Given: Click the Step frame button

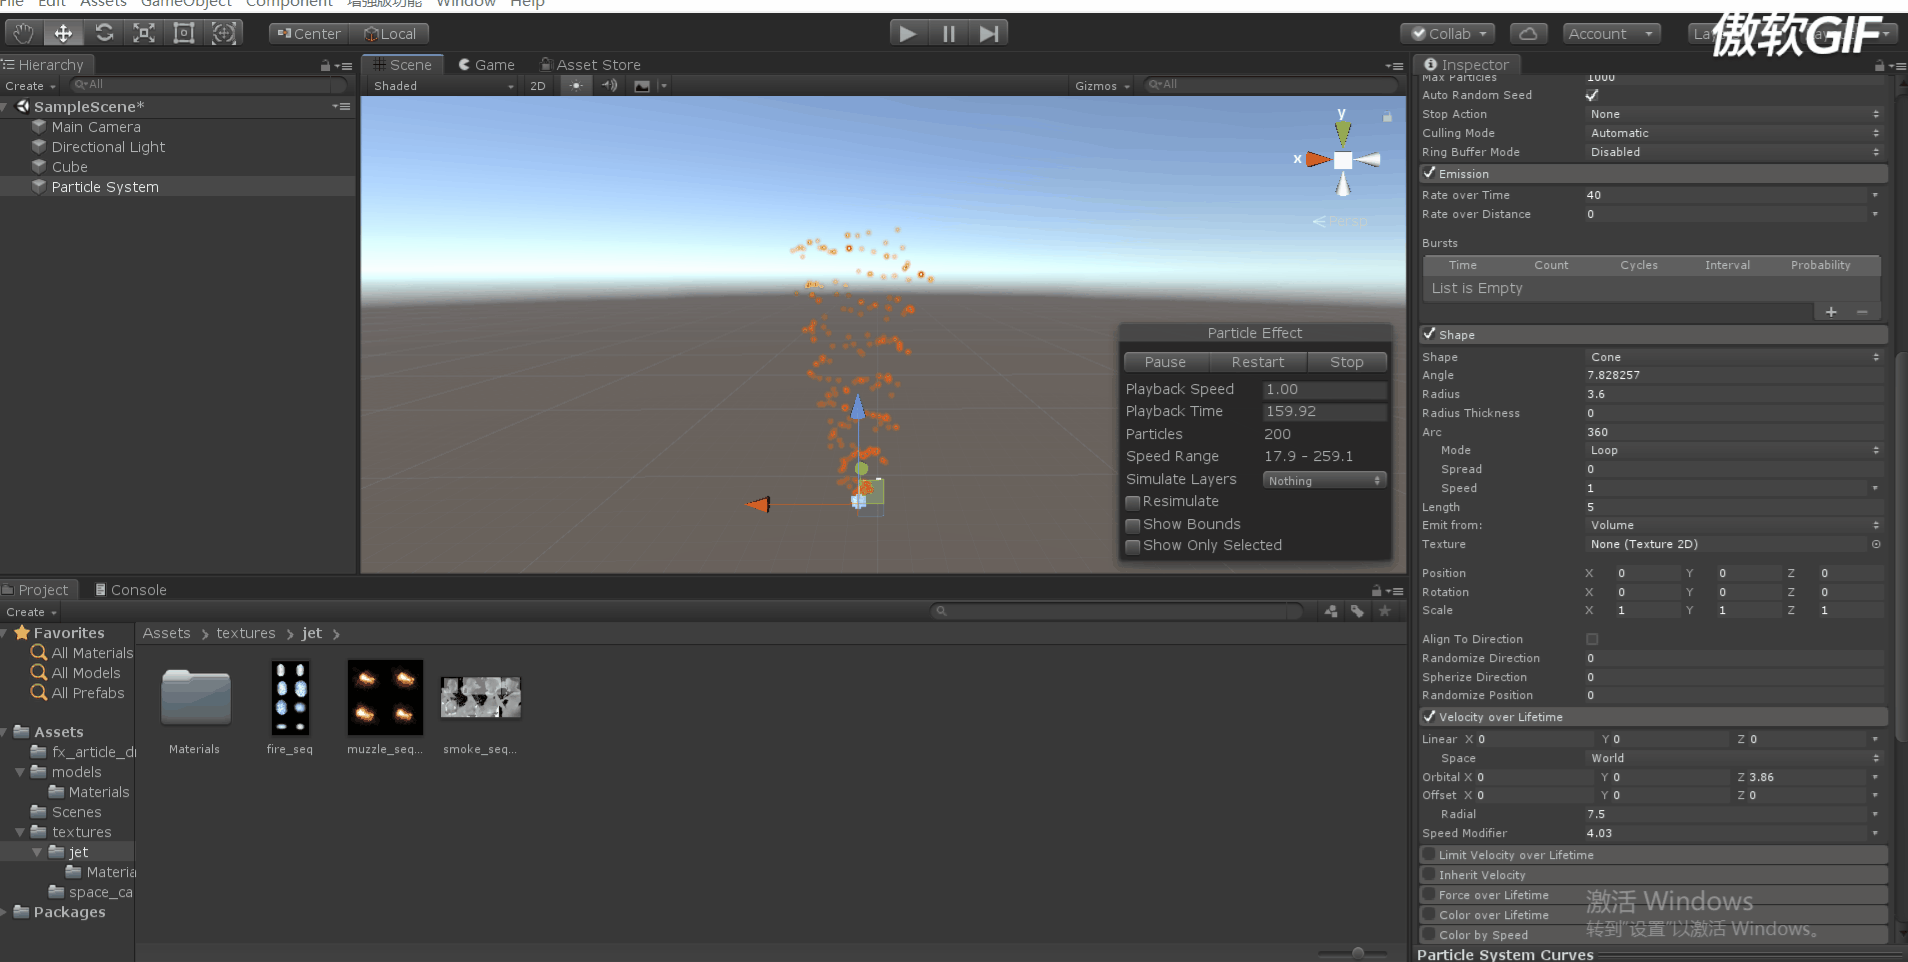Looking at the screenshot, I should pos(988,33).
